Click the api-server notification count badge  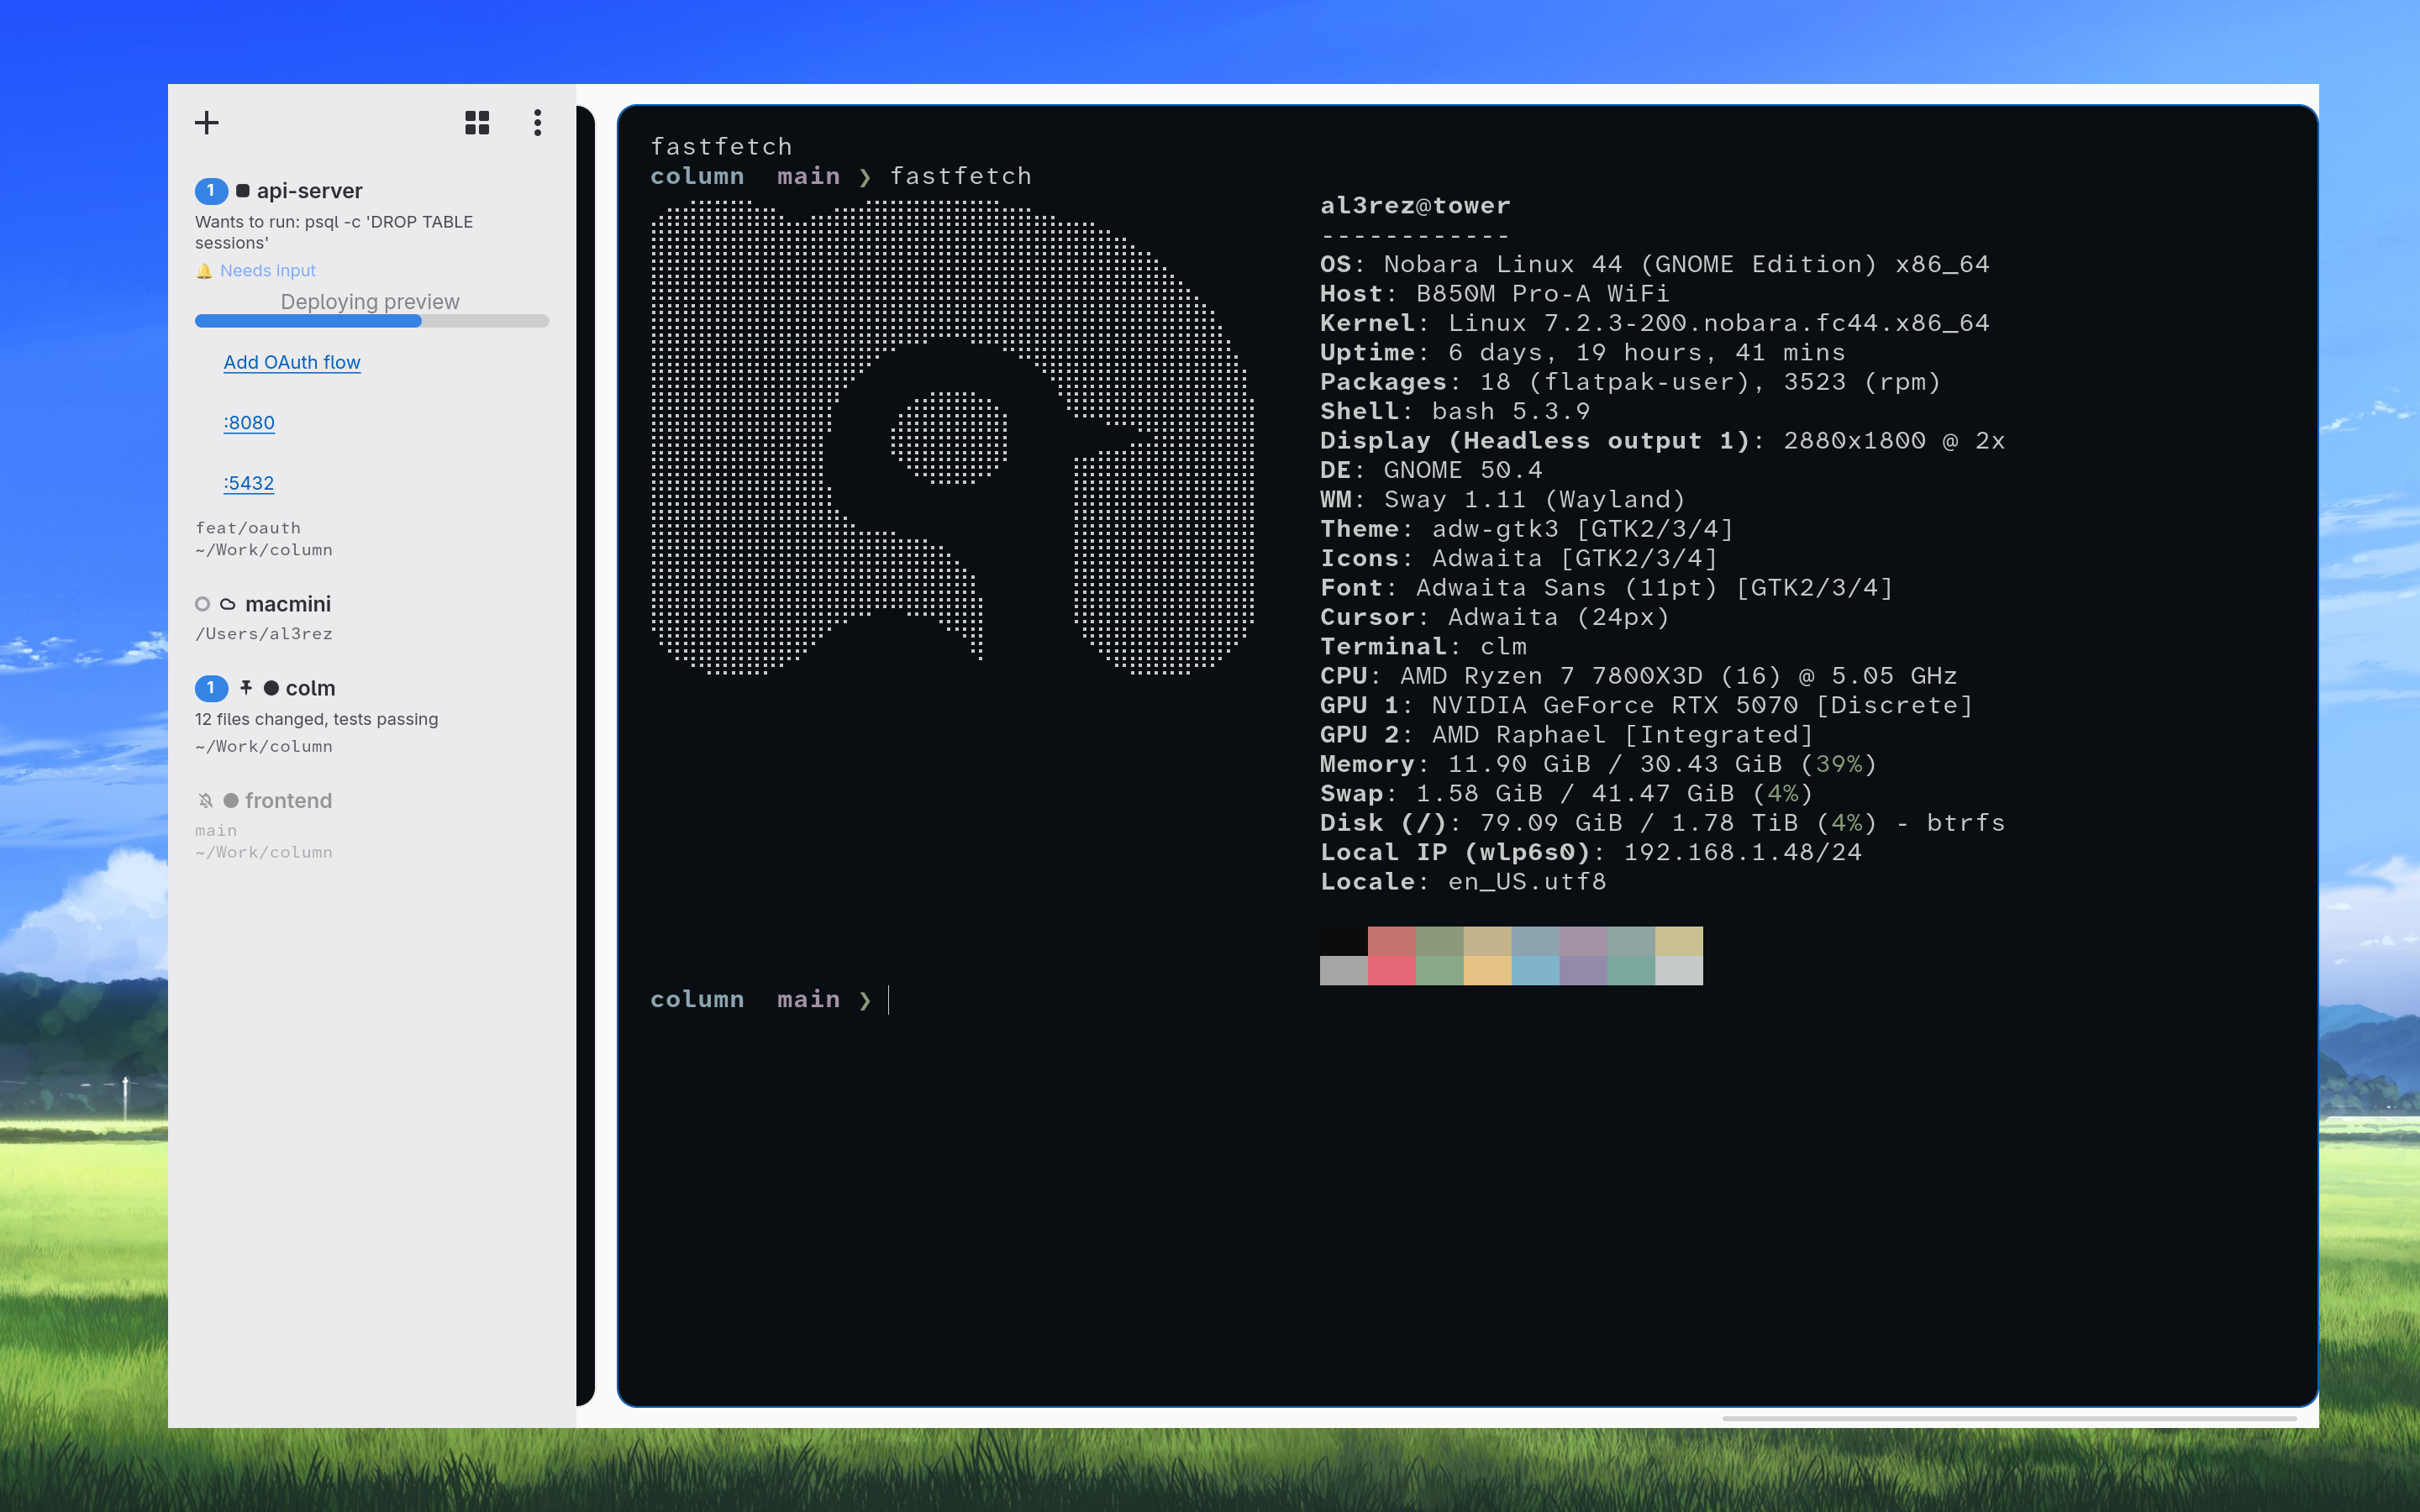pos(211,190)
